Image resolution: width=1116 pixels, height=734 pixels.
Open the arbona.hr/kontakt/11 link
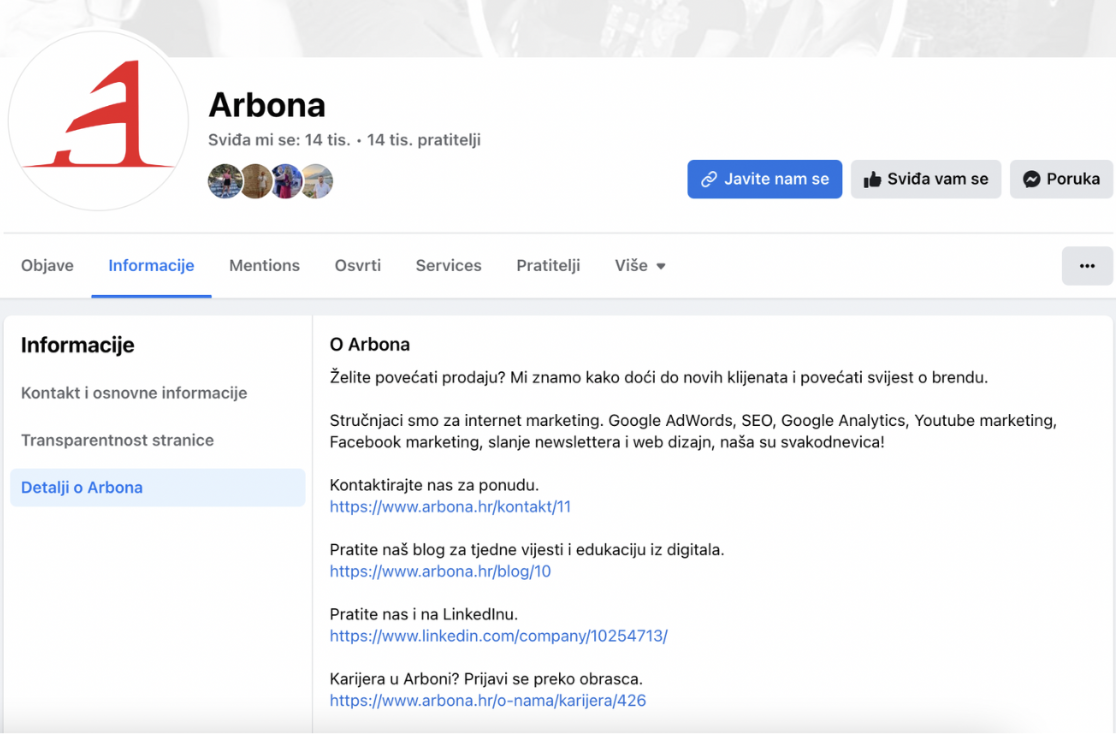(450, 507)
